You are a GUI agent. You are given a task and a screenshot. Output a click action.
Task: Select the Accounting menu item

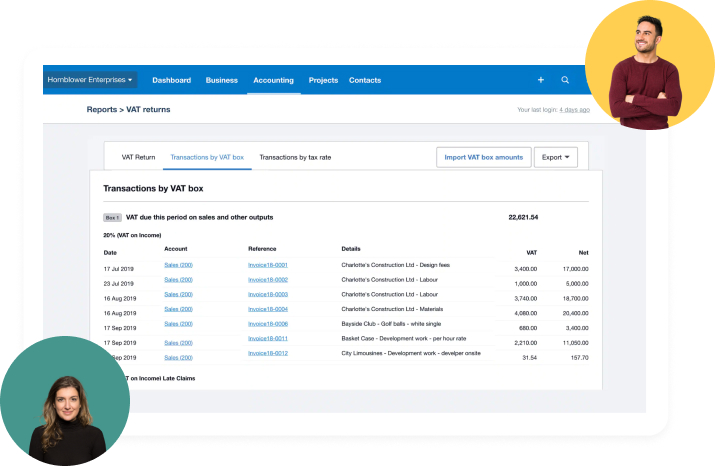(x=273, y=80)
